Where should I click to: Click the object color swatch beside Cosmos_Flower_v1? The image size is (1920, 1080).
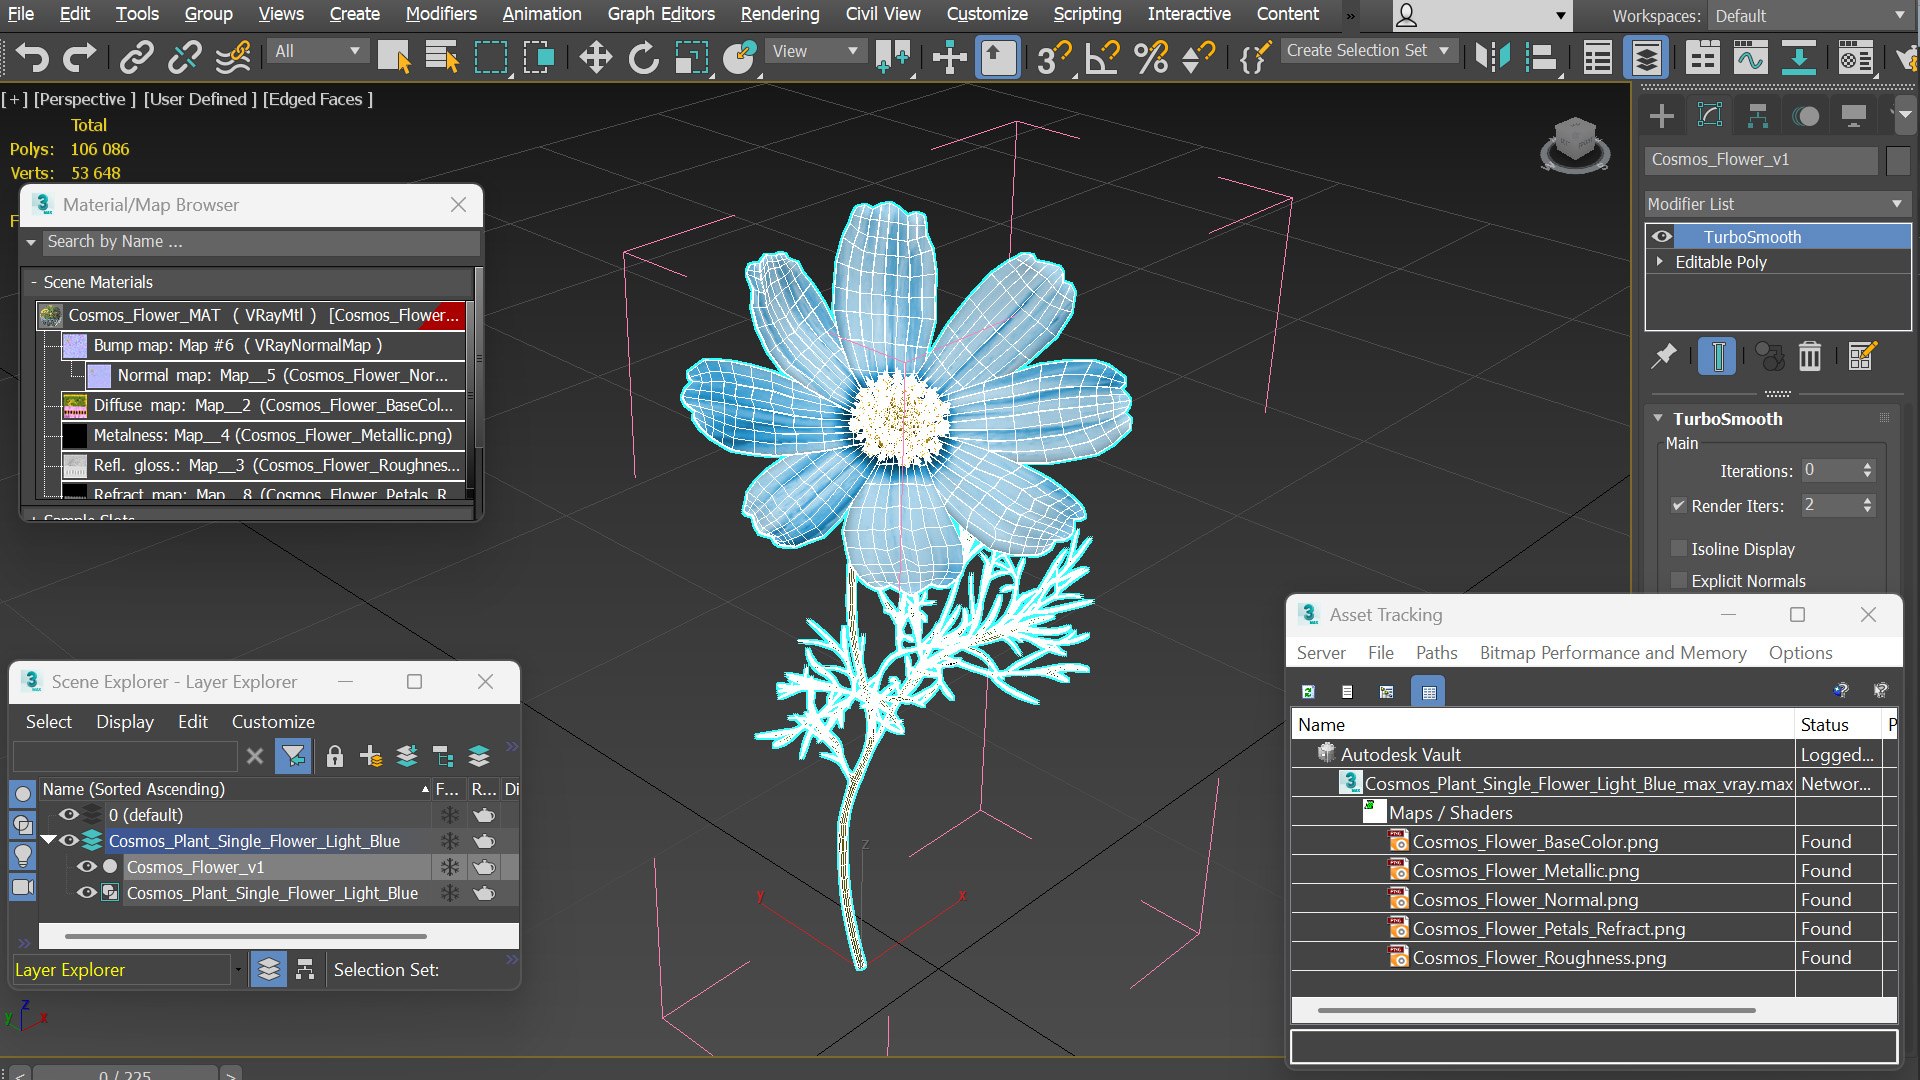1898,160
